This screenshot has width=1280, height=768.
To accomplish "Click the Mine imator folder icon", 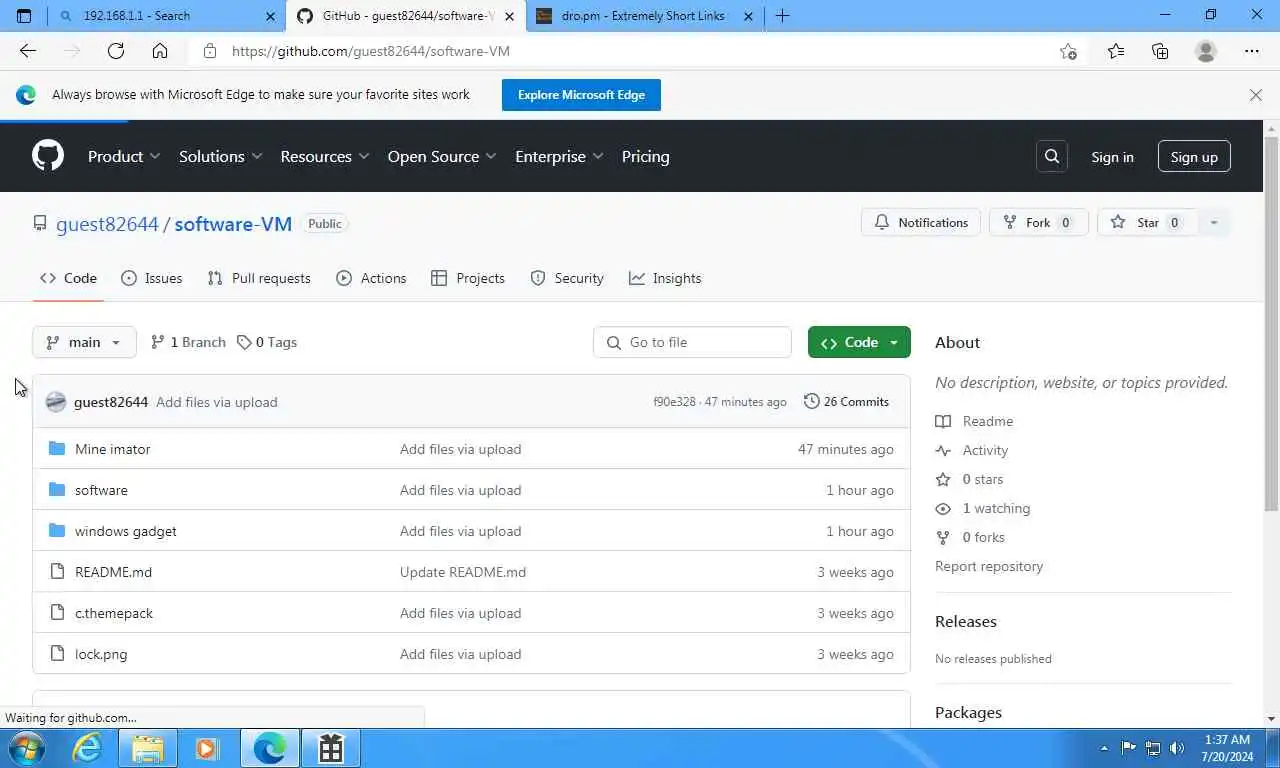I will pyautogui.click(x=57, y=449).
